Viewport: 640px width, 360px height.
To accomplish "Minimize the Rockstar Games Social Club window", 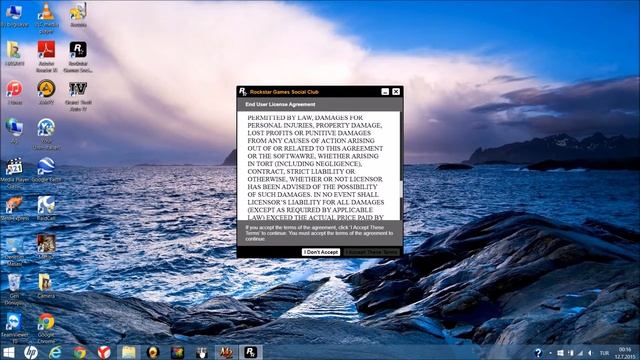I will [x=385, y=92].
